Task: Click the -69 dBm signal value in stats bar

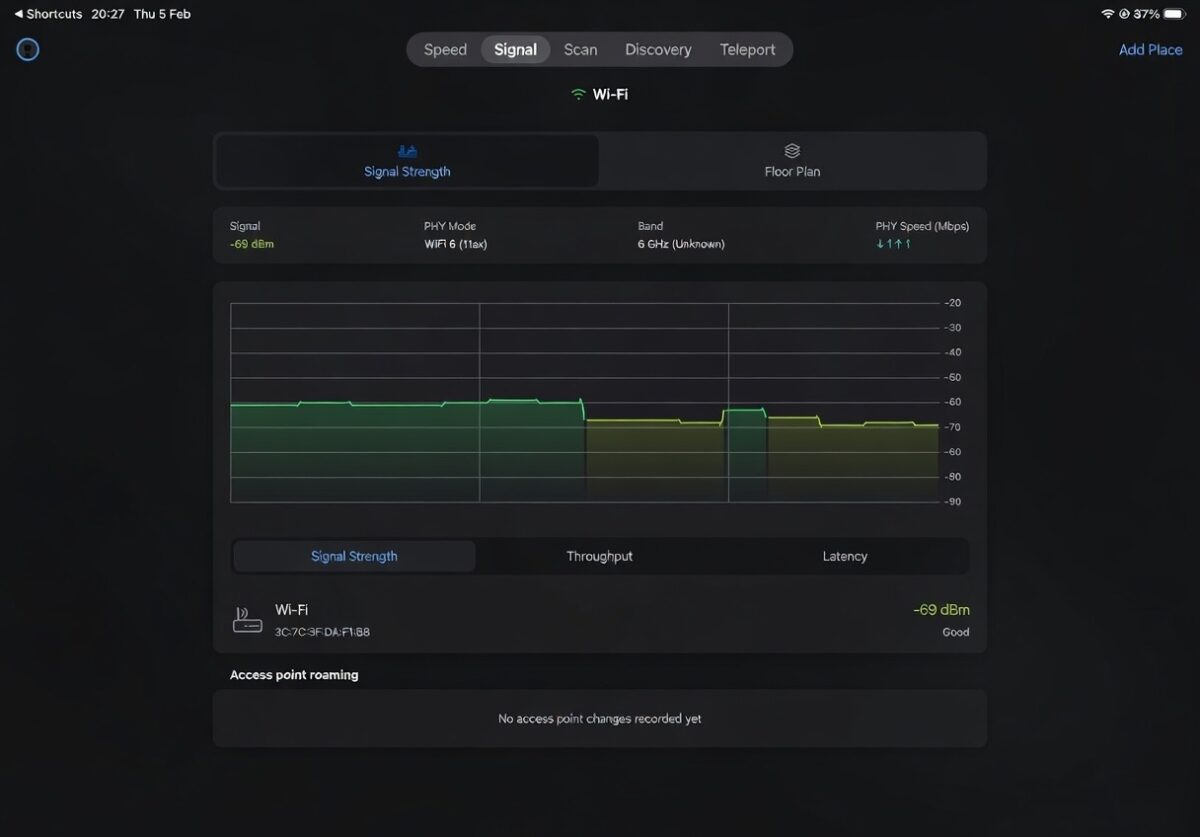Action: 252,244
